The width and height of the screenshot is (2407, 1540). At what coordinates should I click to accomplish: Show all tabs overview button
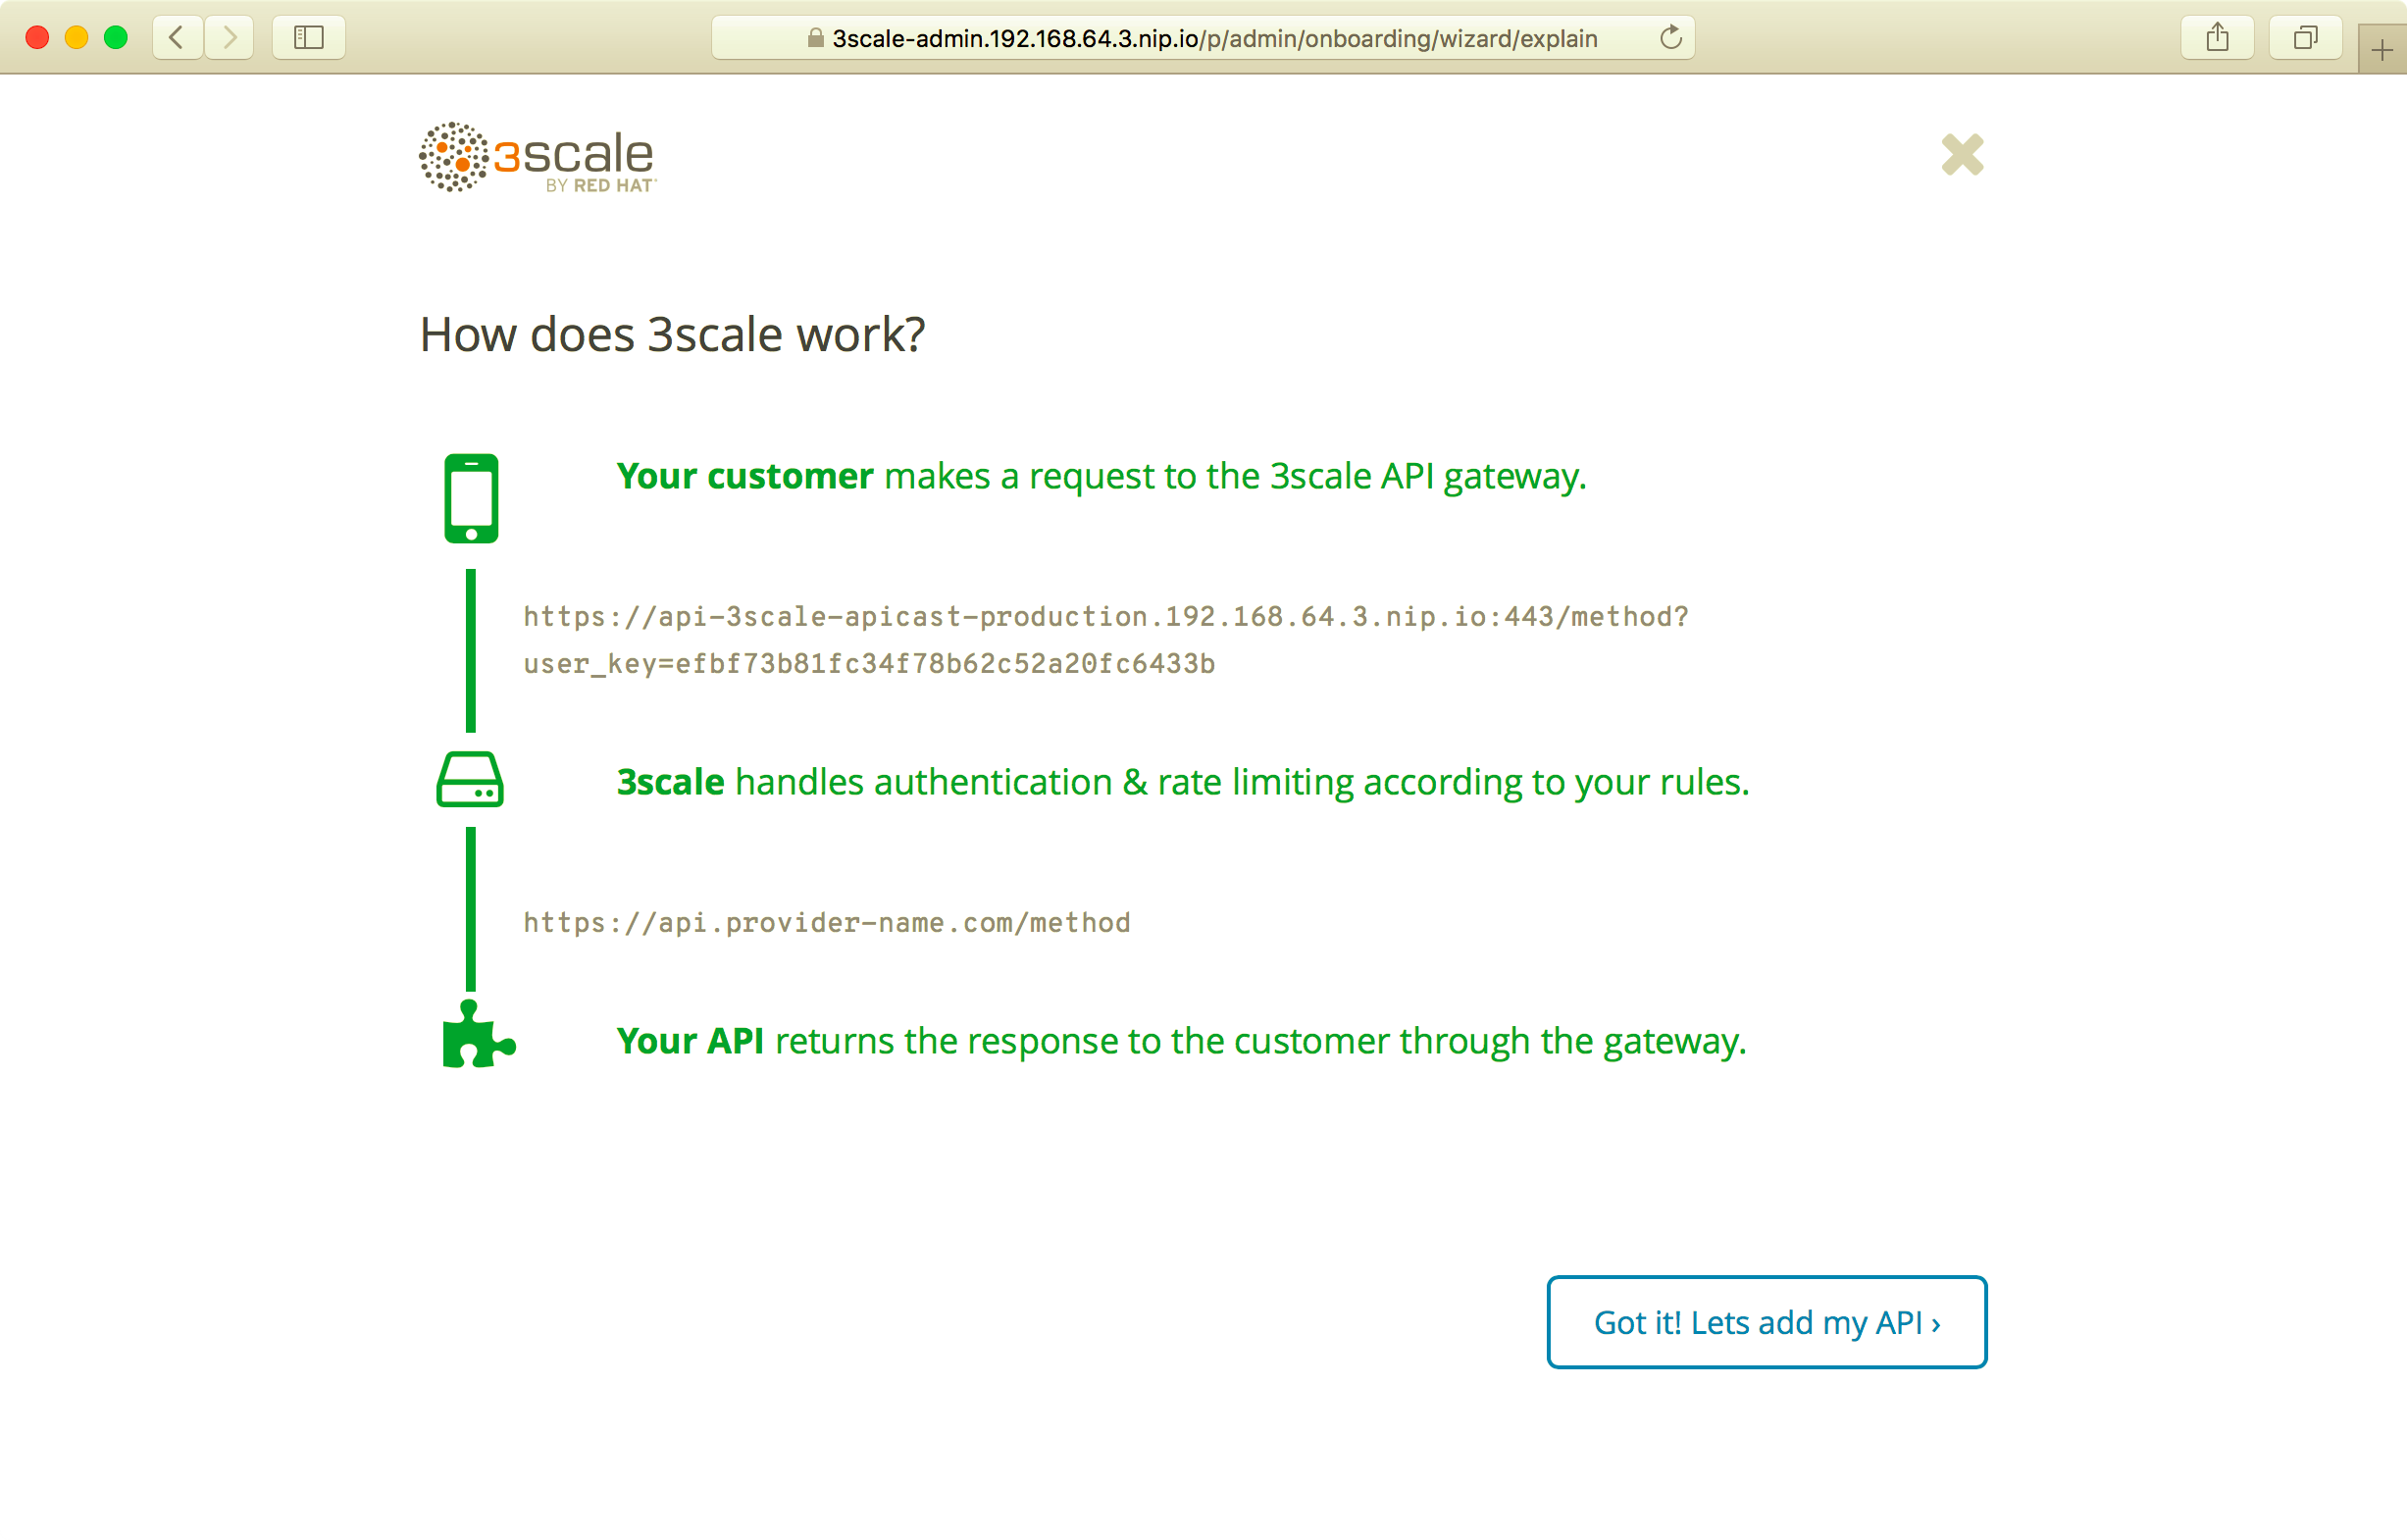coord(2305,38)
